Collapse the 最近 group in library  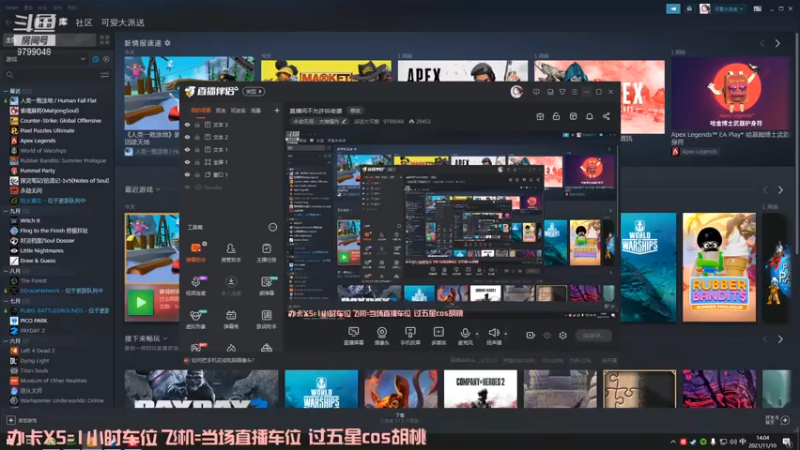coord(6,91)
